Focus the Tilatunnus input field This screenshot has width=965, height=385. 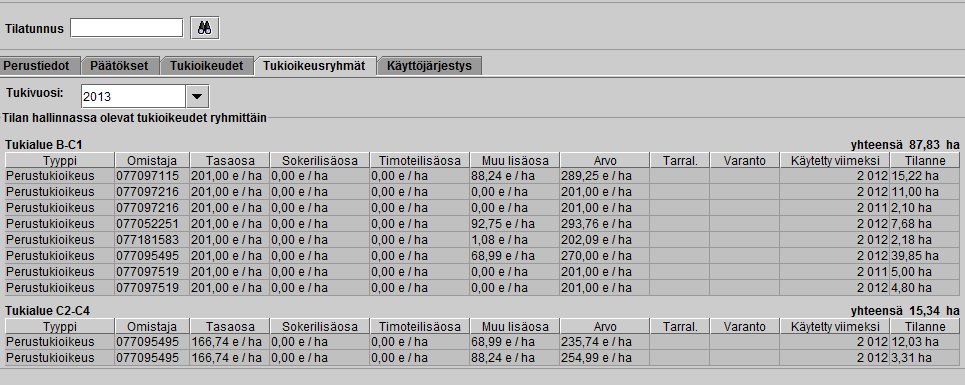tap(127, 28)
